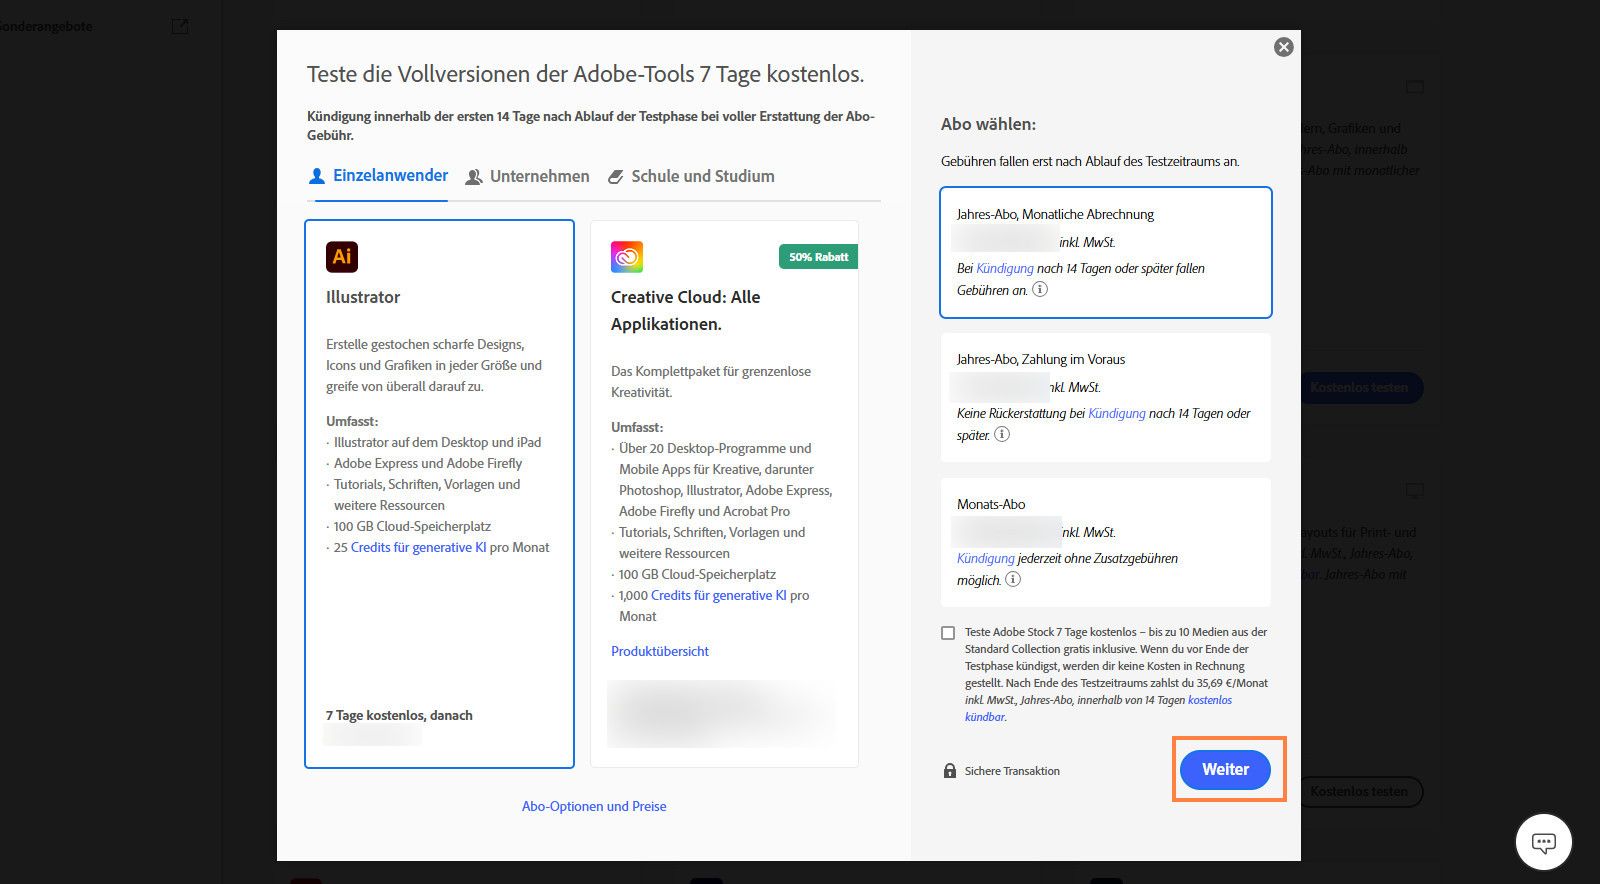
Task: Click info icon in Monats-Abo plan
Action: tap(1013, 579)
